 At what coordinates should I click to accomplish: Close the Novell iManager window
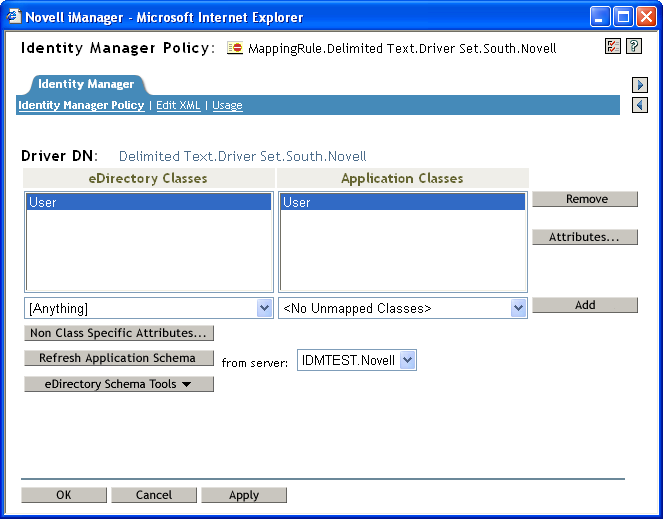[647, 17]
